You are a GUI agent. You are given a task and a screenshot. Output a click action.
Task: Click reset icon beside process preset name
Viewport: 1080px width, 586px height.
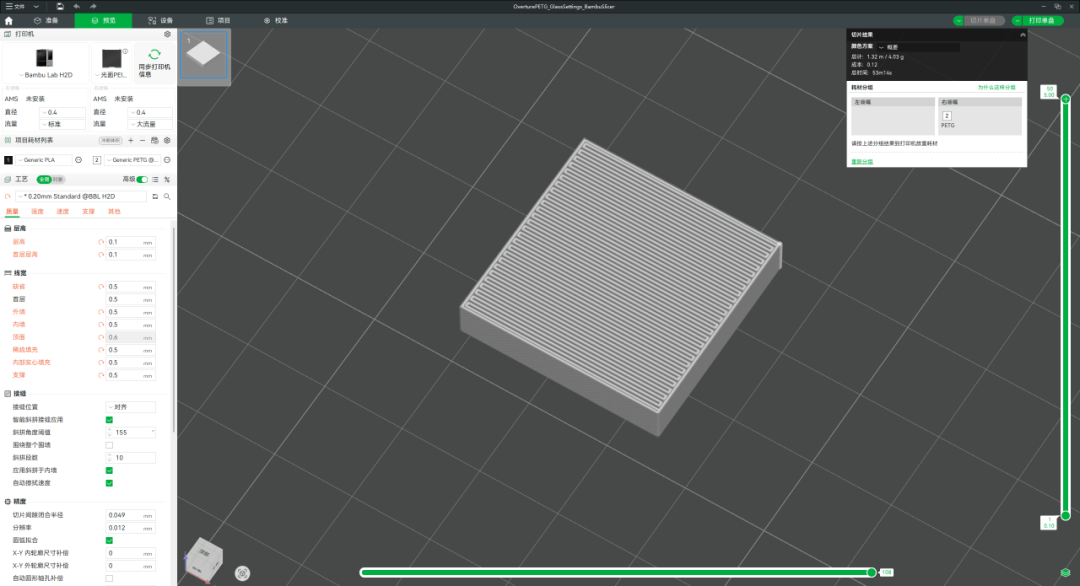[8, 197]
